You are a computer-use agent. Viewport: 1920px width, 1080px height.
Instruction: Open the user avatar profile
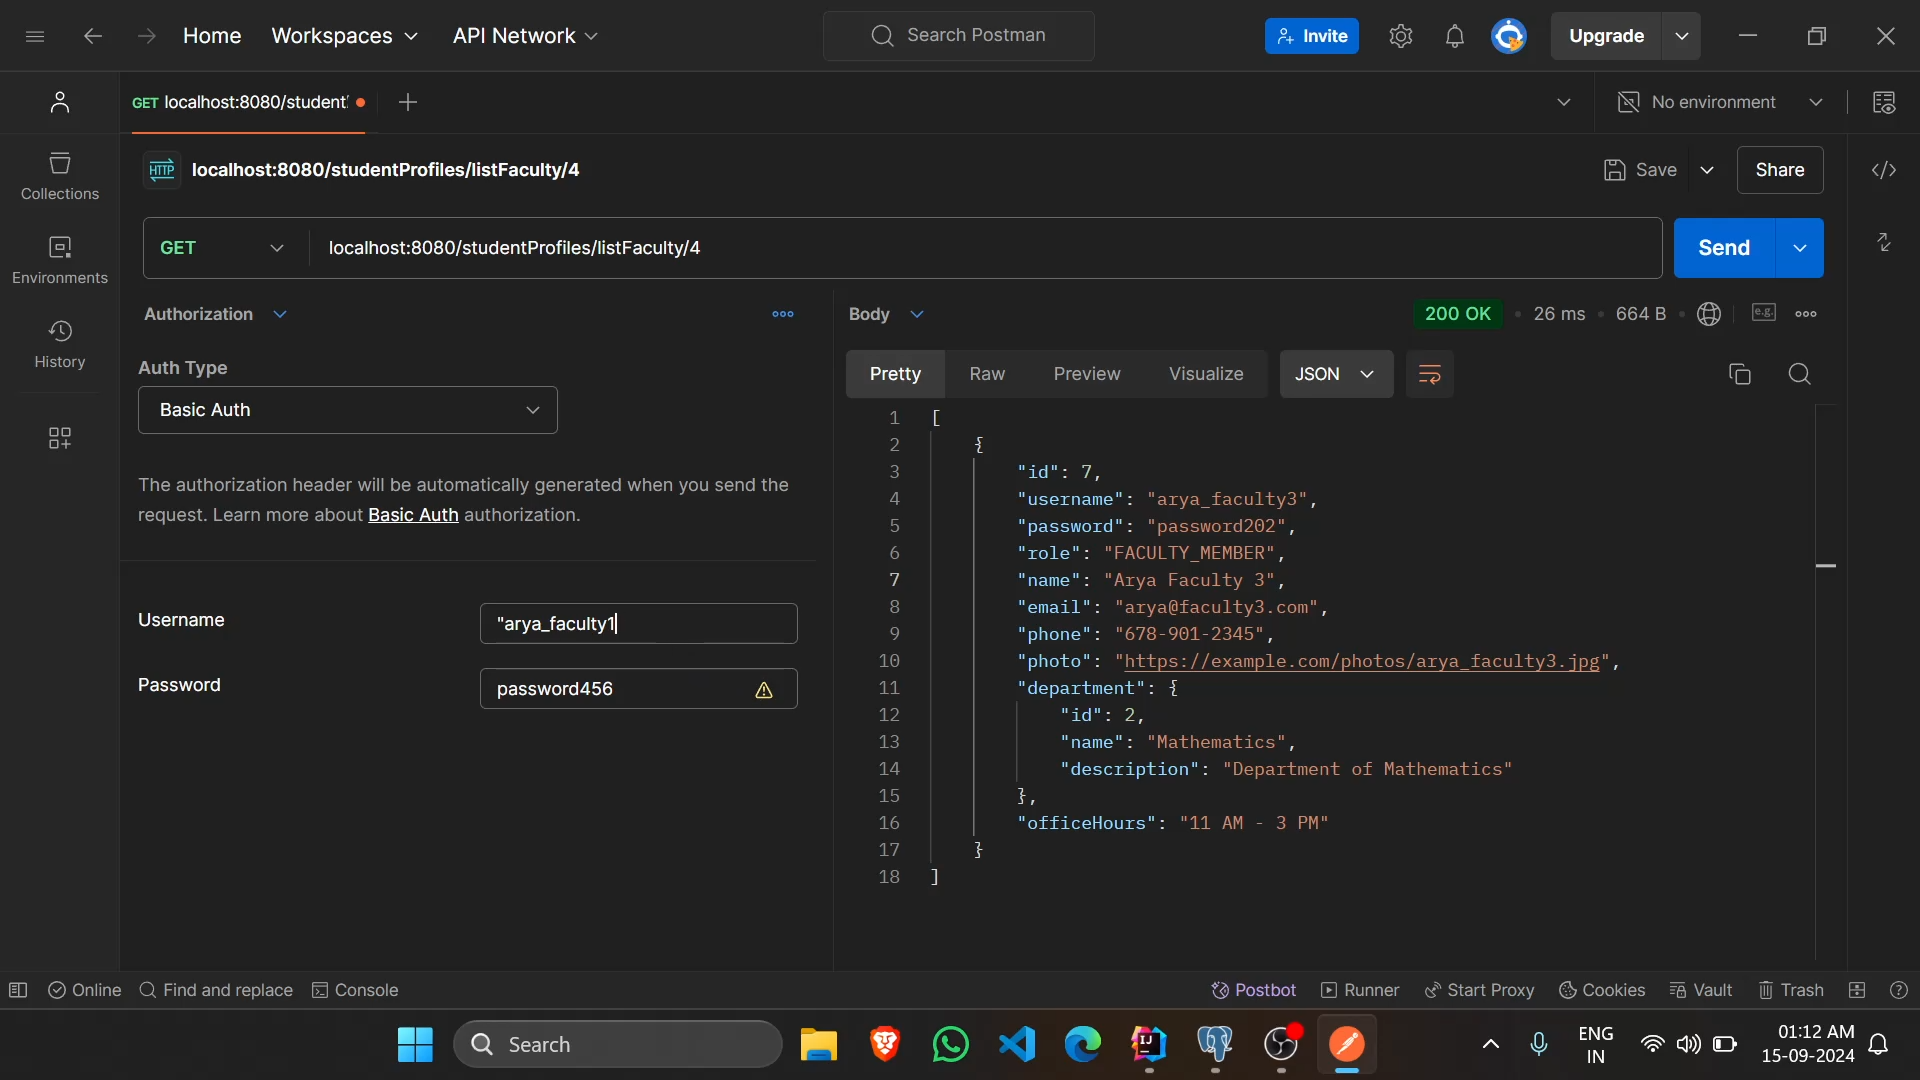coord(1509,36)
